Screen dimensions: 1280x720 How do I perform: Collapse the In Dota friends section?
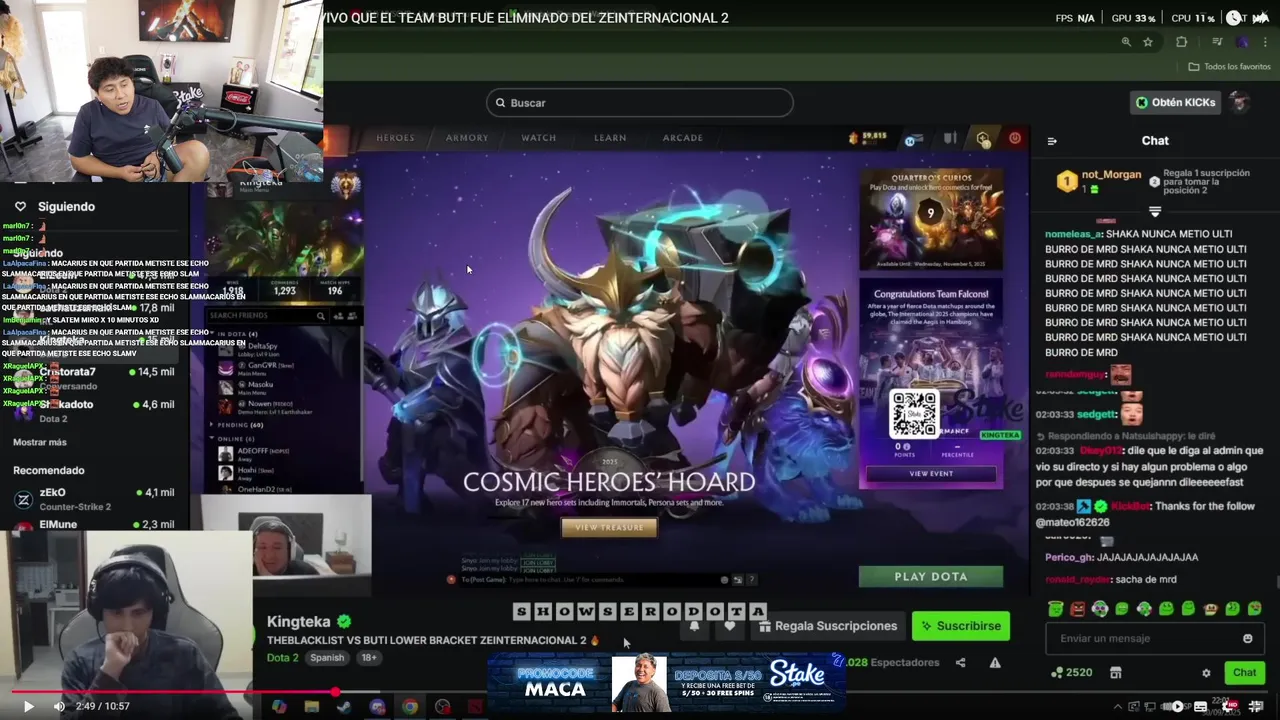coord(213,334)
